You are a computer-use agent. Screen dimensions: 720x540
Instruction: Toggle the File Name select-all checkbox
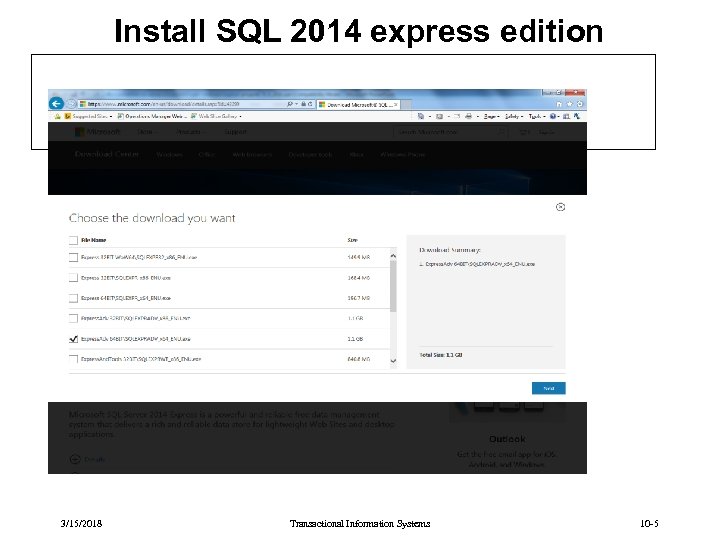(73, 240)
